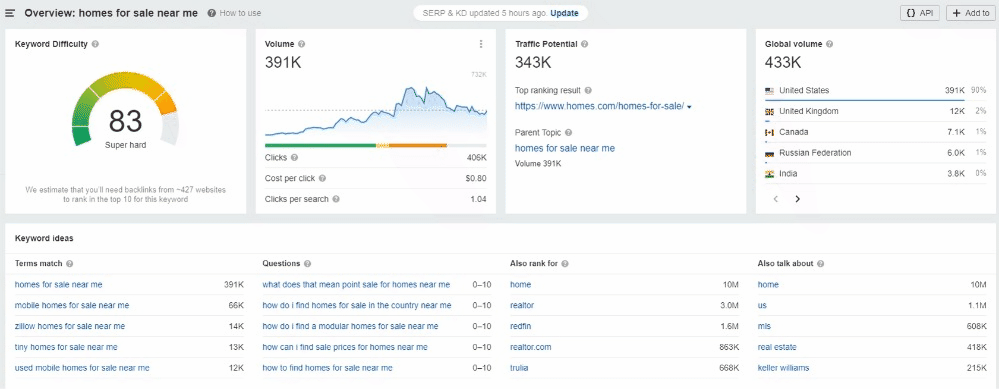Open the hamburger sidebar menu icon
Image resolution: width=999 pixels, height=389 pixels.
click(x=10, y=13)
